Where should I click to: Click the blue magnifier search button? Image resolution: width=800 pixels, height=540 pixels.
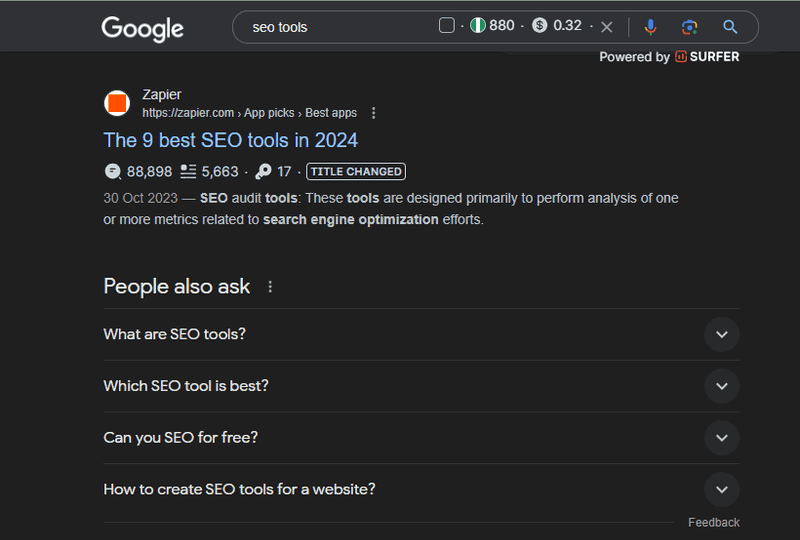pyautogui.click(x=730, y=27)
